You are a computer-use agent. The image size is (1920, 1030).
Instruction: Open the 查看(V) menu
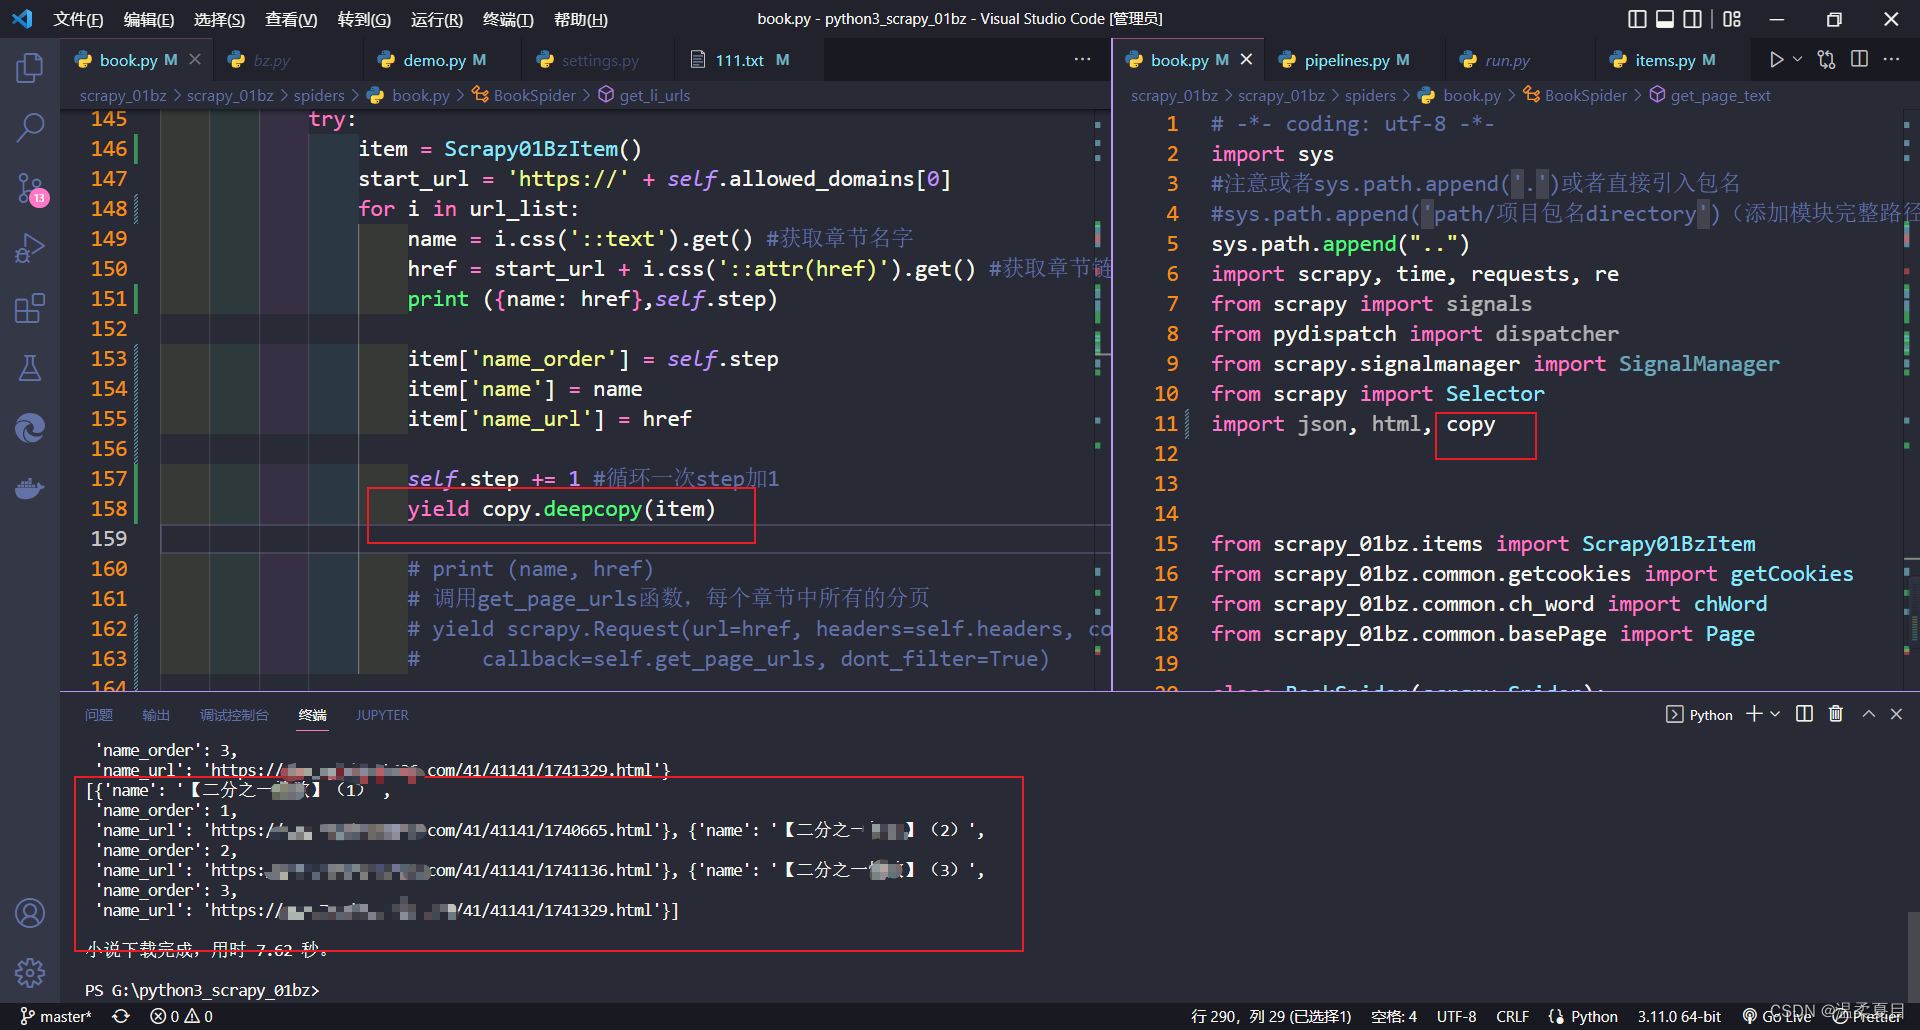pyautogui.click(x=291, y=19)
